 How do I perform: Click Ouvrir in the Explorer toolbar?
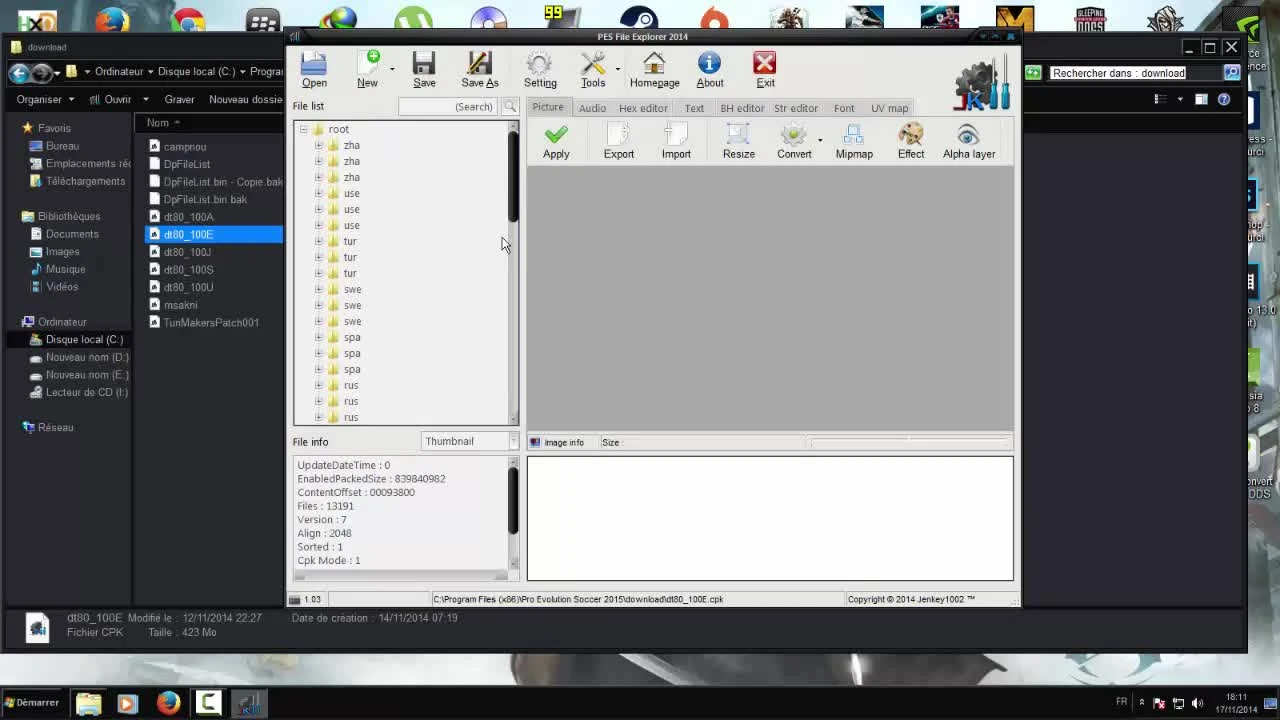(118, 99)
